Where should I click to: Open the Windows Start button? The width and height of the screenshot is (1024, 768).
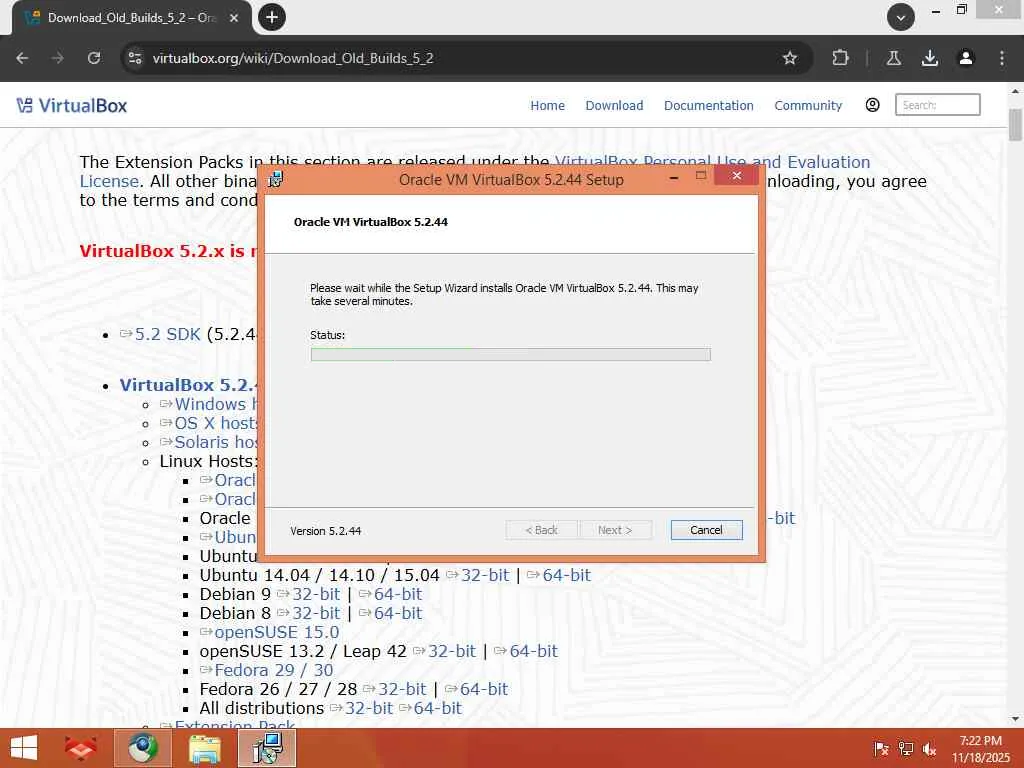[24, 748]
